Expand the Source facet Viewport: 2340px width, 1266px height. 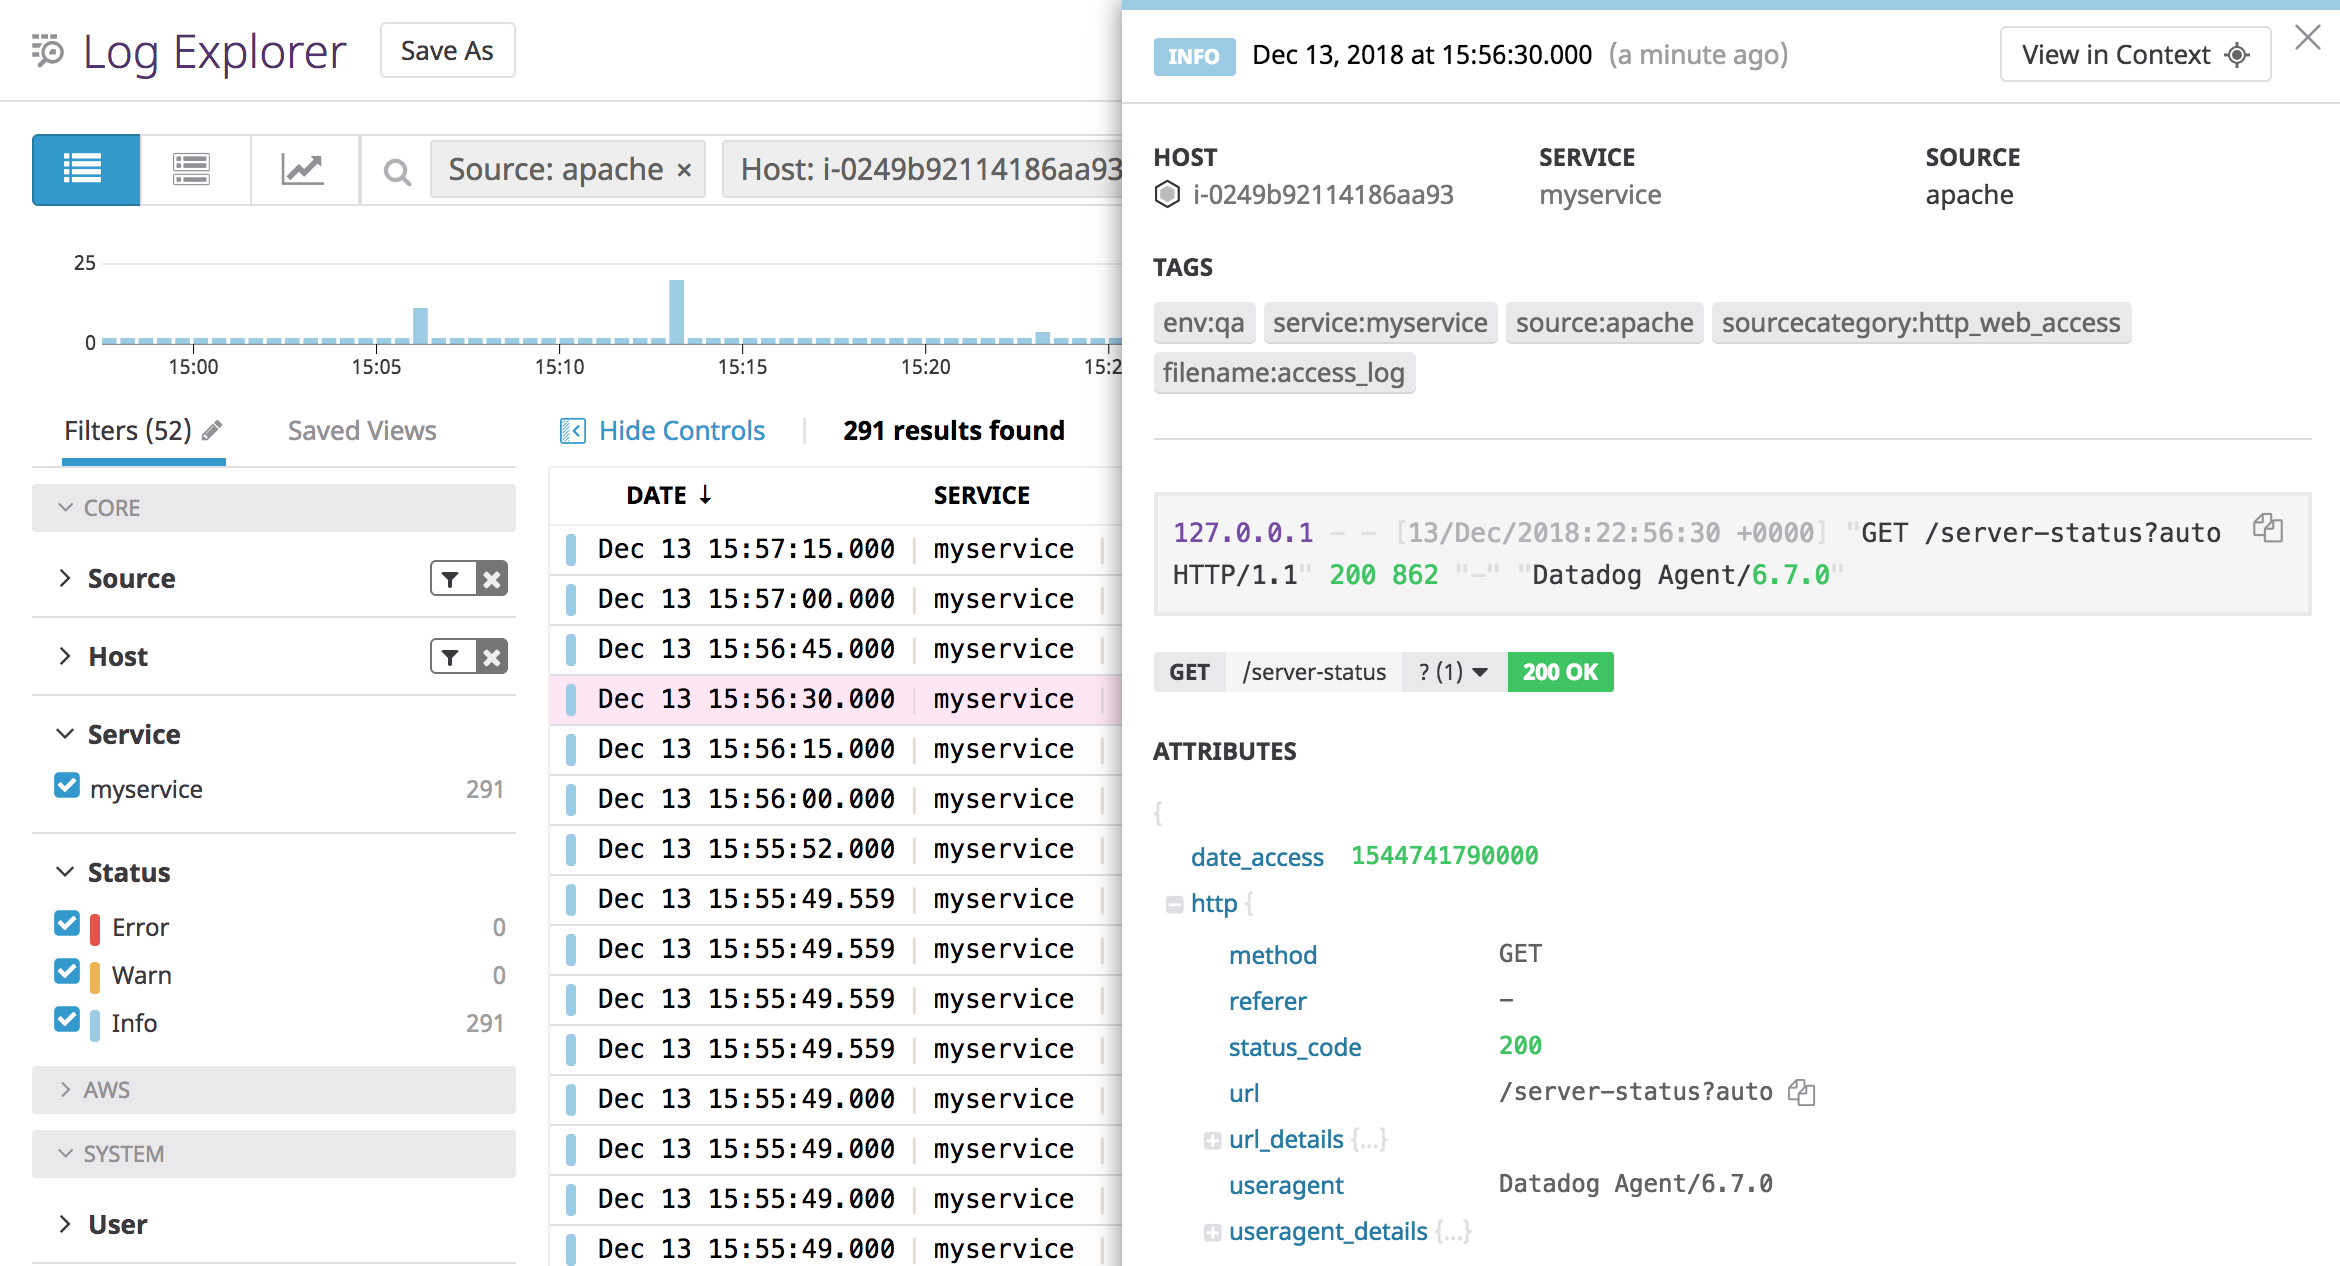[65, 578]
